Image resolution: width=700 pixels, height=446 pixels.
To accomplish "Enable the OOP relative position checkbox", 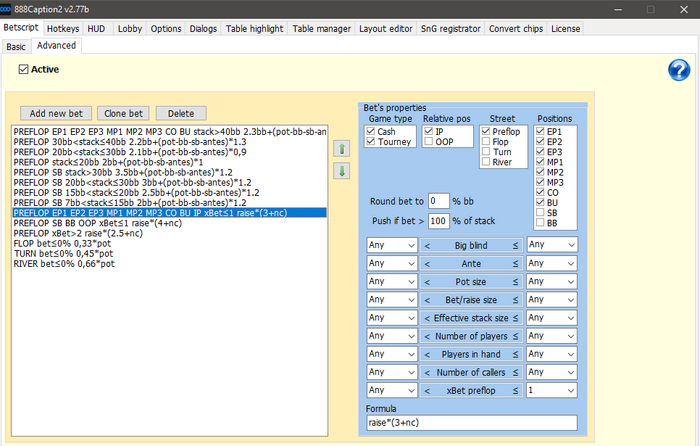I will point(429,143).
